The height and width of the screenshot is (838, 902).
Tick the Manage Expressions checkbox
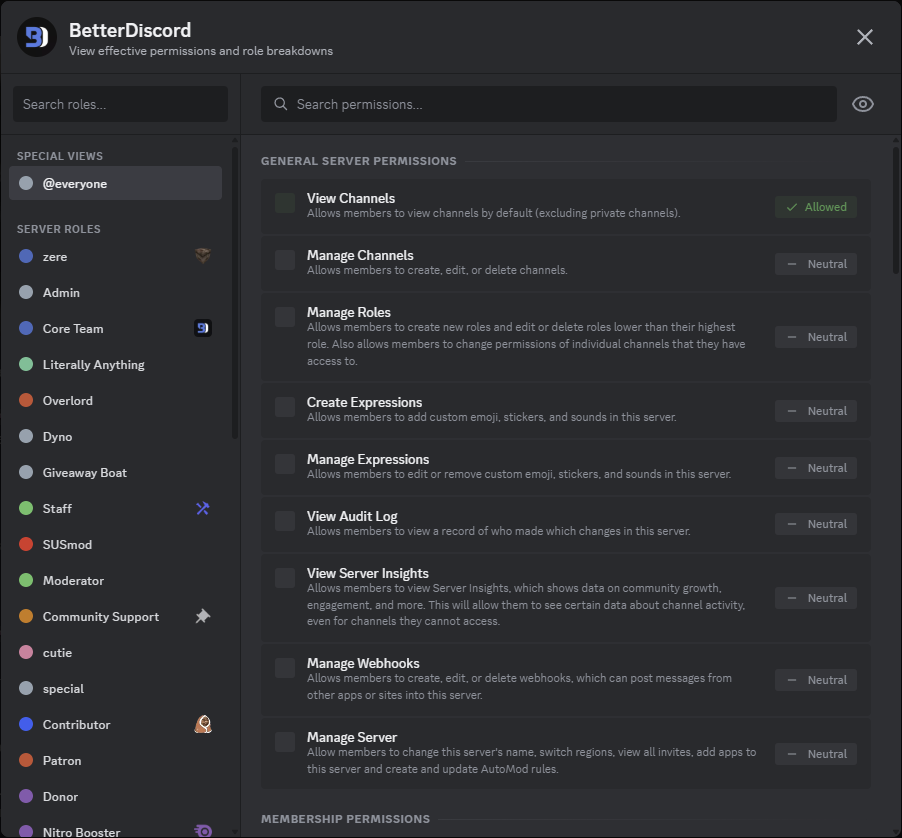tap(285, 464)
